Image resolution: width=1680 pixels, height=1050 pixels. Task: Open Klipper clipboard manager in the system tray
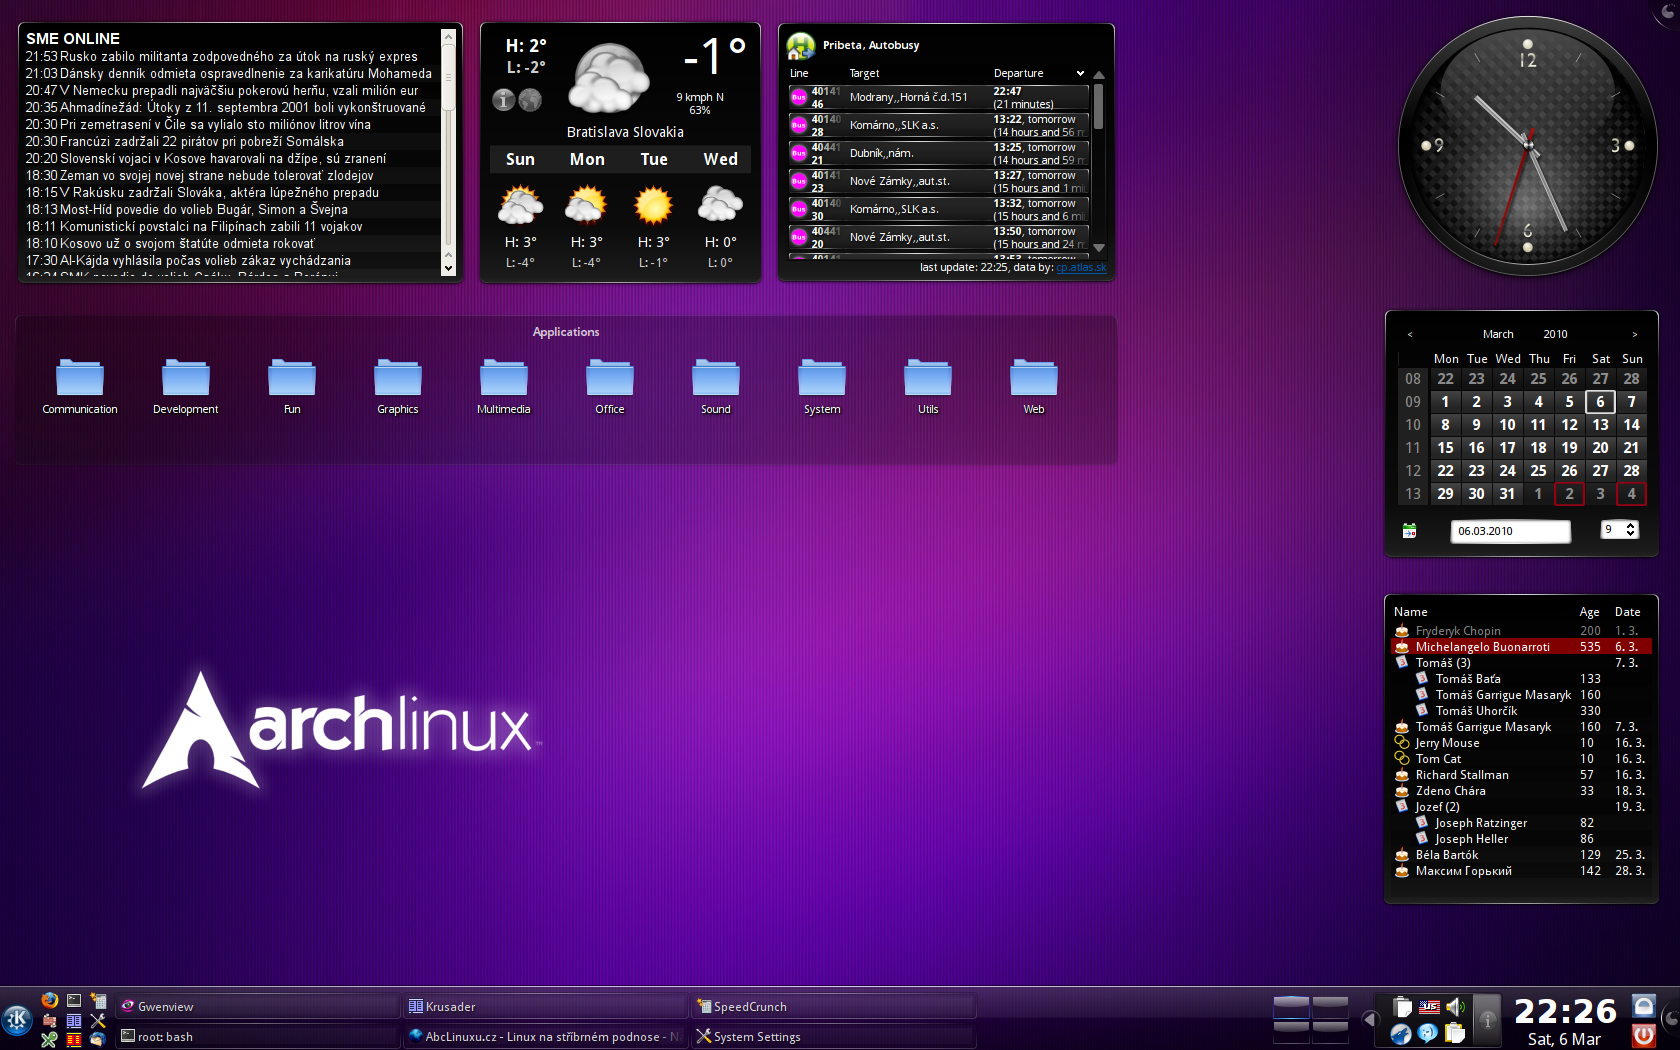[x=1456, y=1032]
